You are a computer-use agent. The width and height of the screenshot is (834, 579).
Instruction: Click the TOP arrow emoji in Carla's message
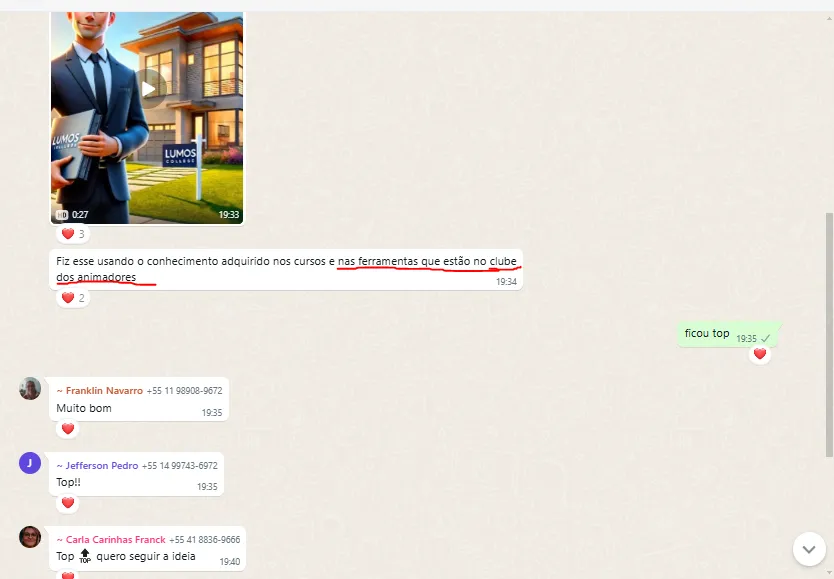(85, 556)
